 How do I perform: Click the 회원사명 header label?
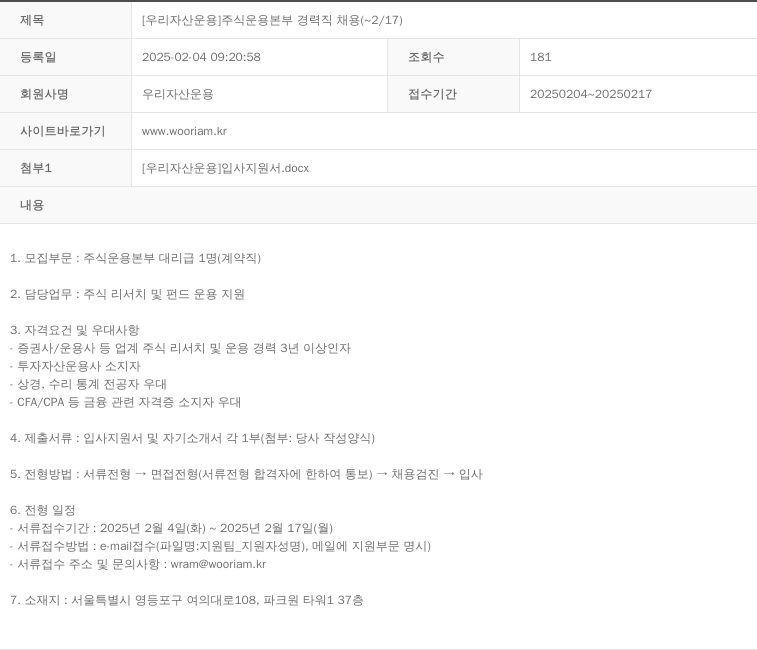[44, 94]
